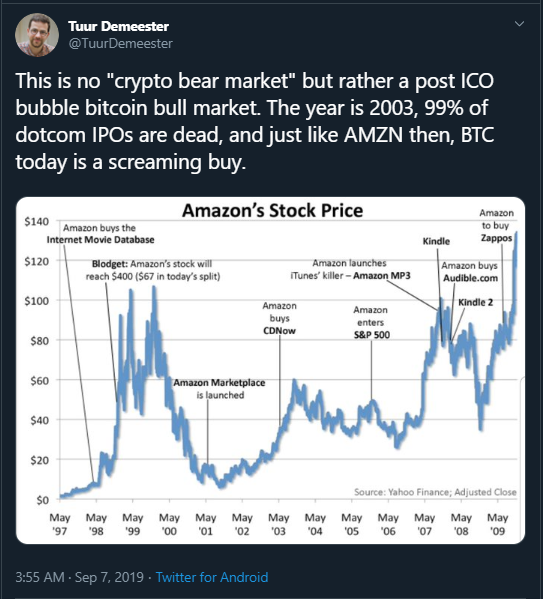Screen dimensions: 543x599
Task: Click the Amazon buys Audible.com annotation
Action: pos(470,272)
